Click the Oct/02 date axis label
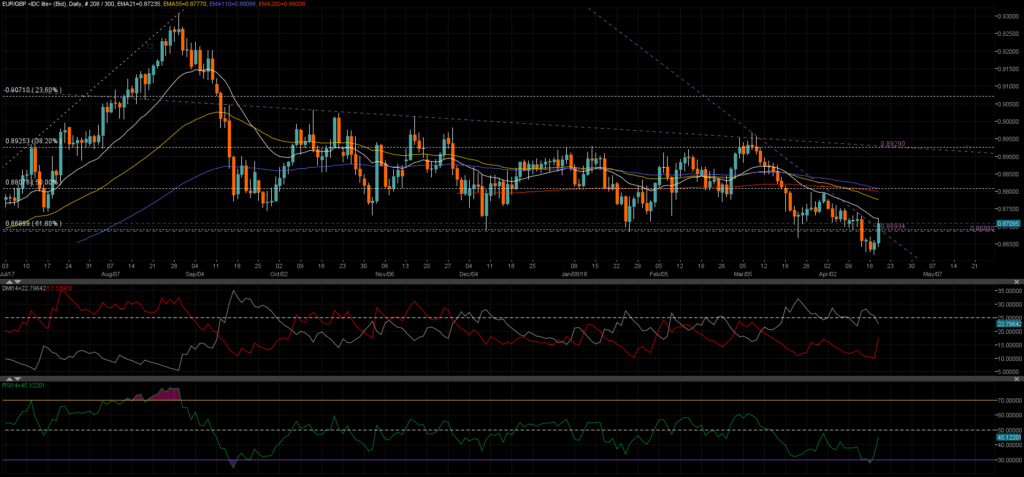This screenshot has width=1024, height=477. (x=280, y=274)
